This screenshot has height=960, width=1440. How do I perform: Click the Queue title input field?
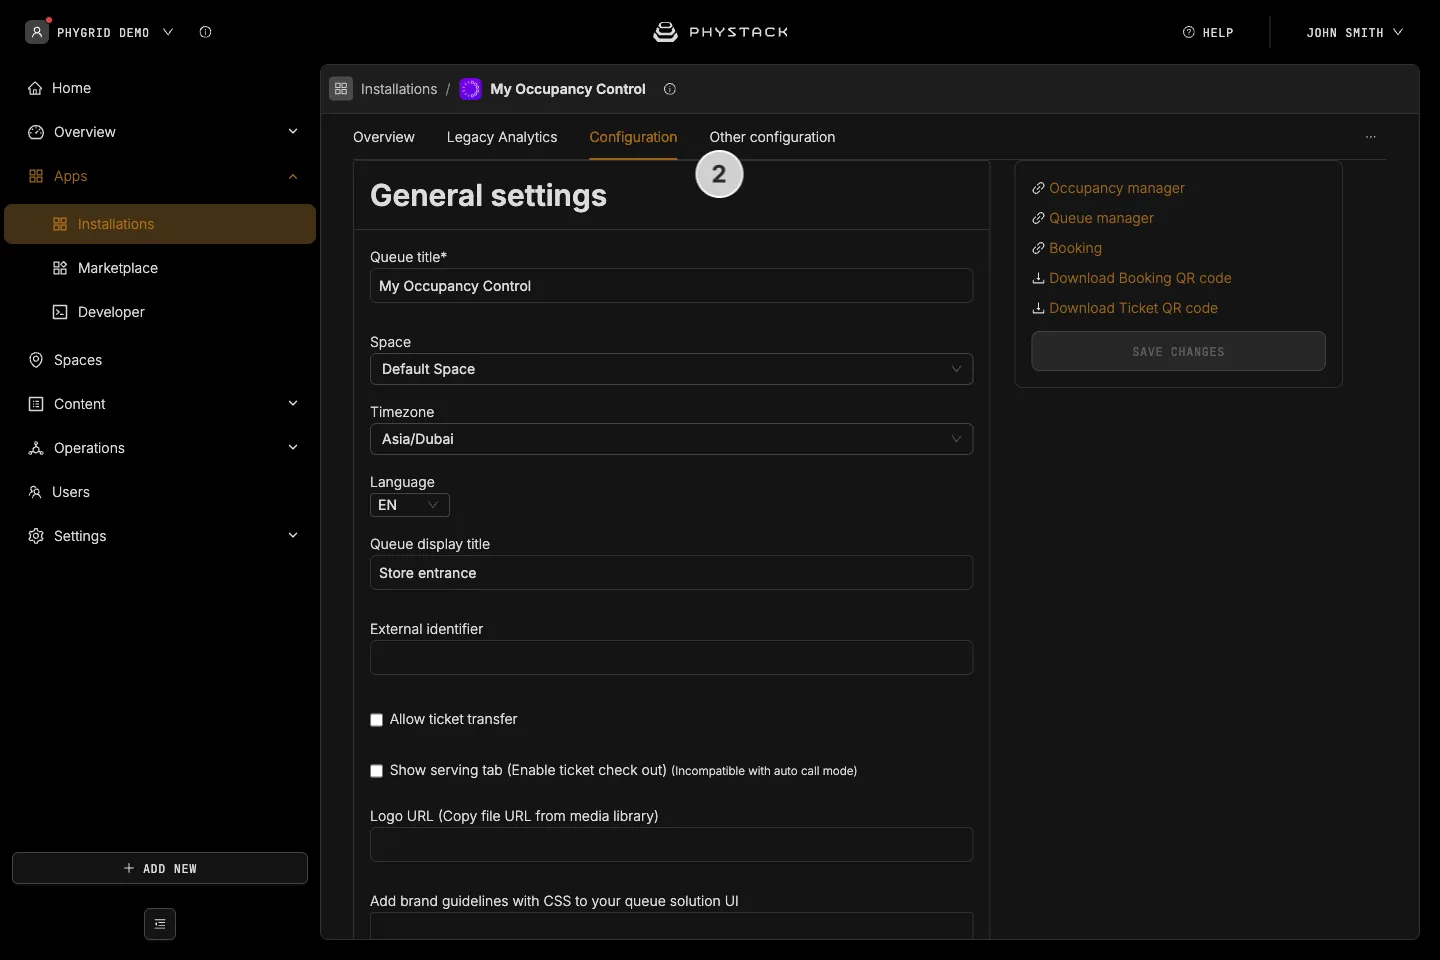tap(671, 286)
